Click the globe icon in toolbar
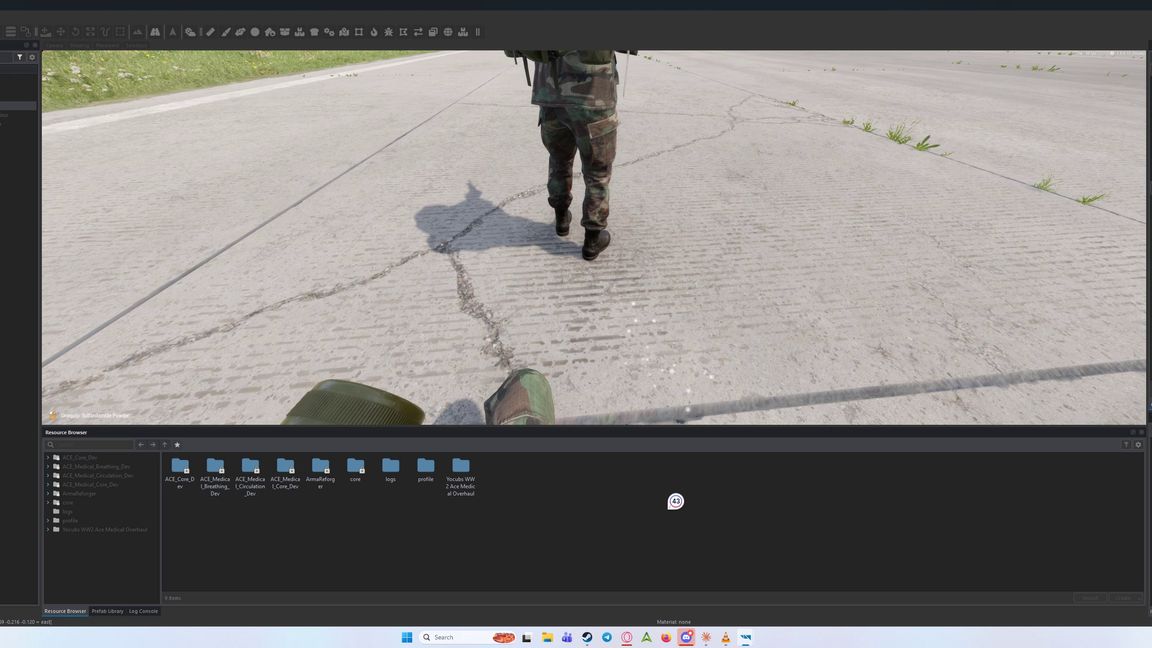This screenshot has height=648, width=1152. point(448,32)
